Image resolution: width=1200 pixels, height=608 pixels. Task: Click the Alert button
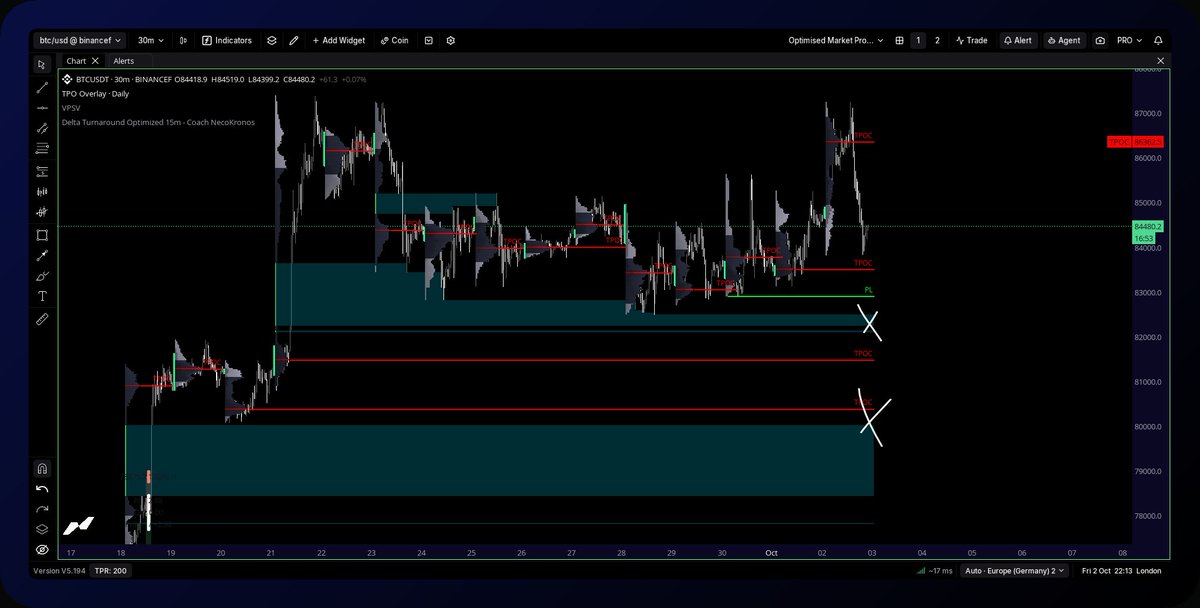(1017, 41)
